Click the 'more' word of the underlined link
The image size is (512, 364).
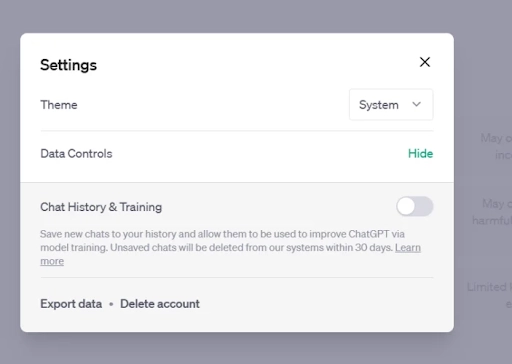[x=52, y=261]
